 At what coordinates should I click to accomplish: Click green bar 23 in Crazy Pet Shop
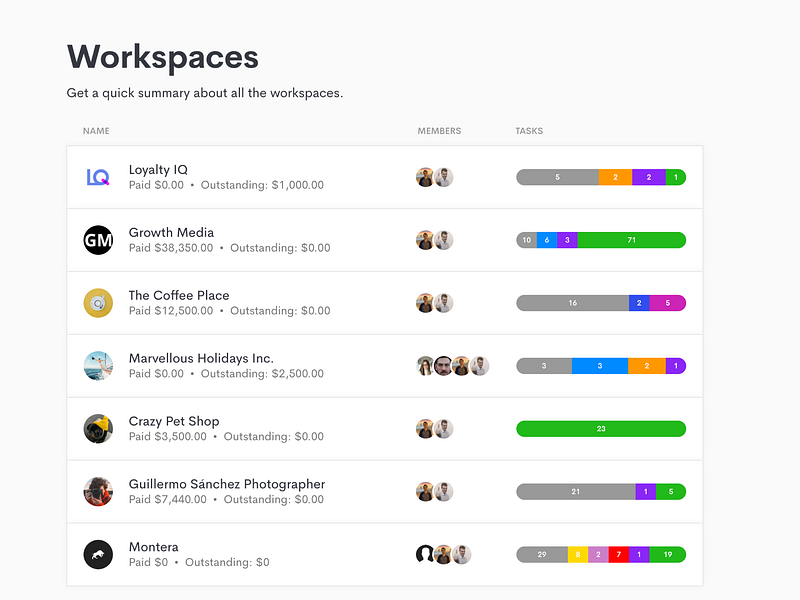[601, 429]
